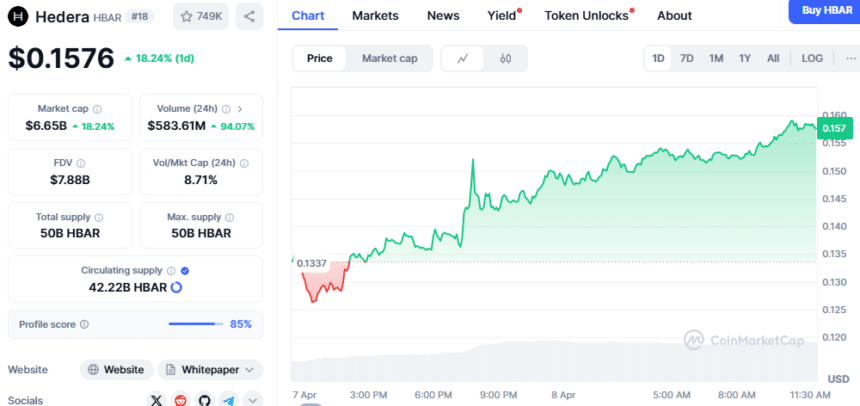Set chart range to 7D
Viewport: 860px width, 406px height.
(x=687, y=58)
